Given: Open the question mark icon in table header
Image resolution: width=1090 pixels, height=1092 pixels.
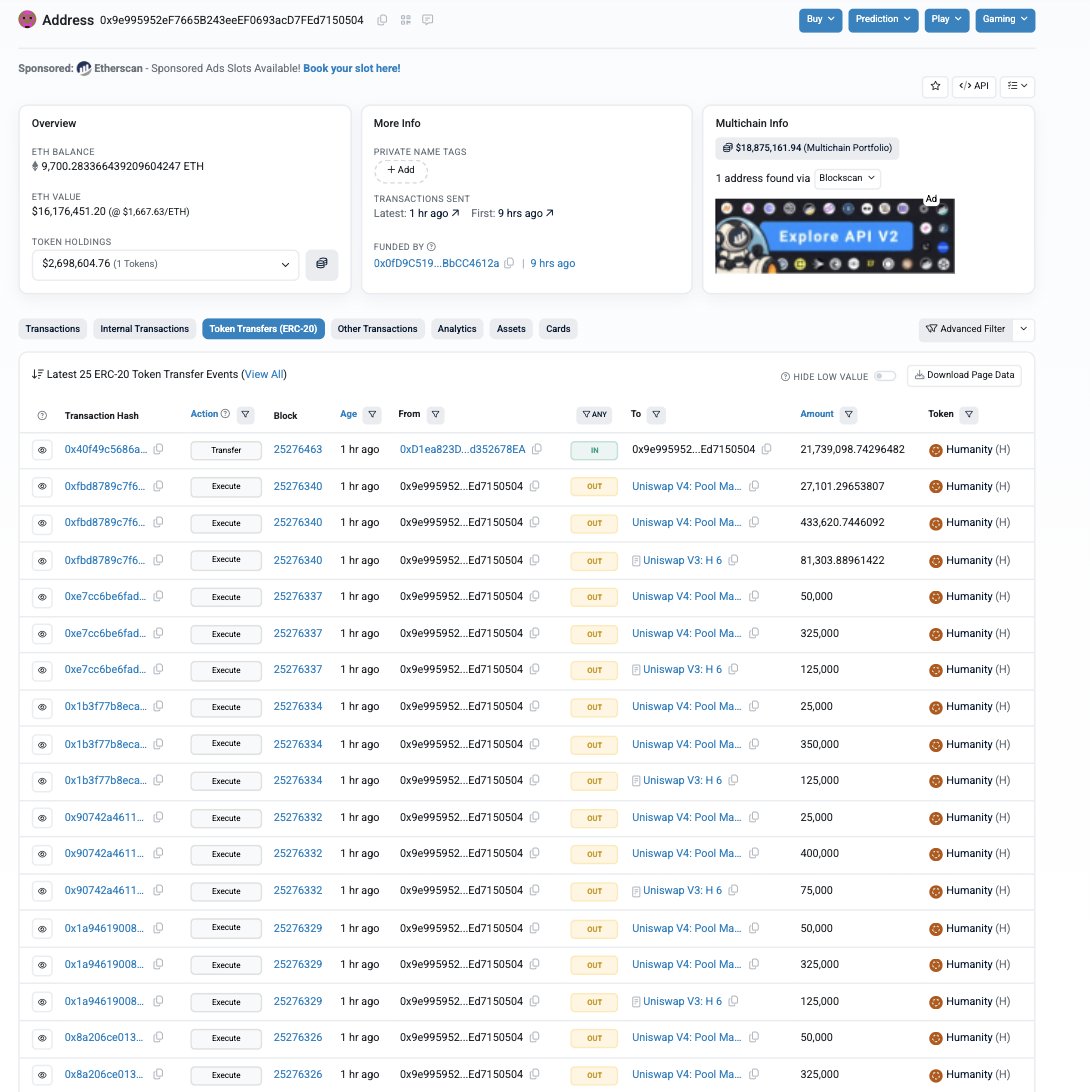Looking at the screenshot, I should pos(42,416).
